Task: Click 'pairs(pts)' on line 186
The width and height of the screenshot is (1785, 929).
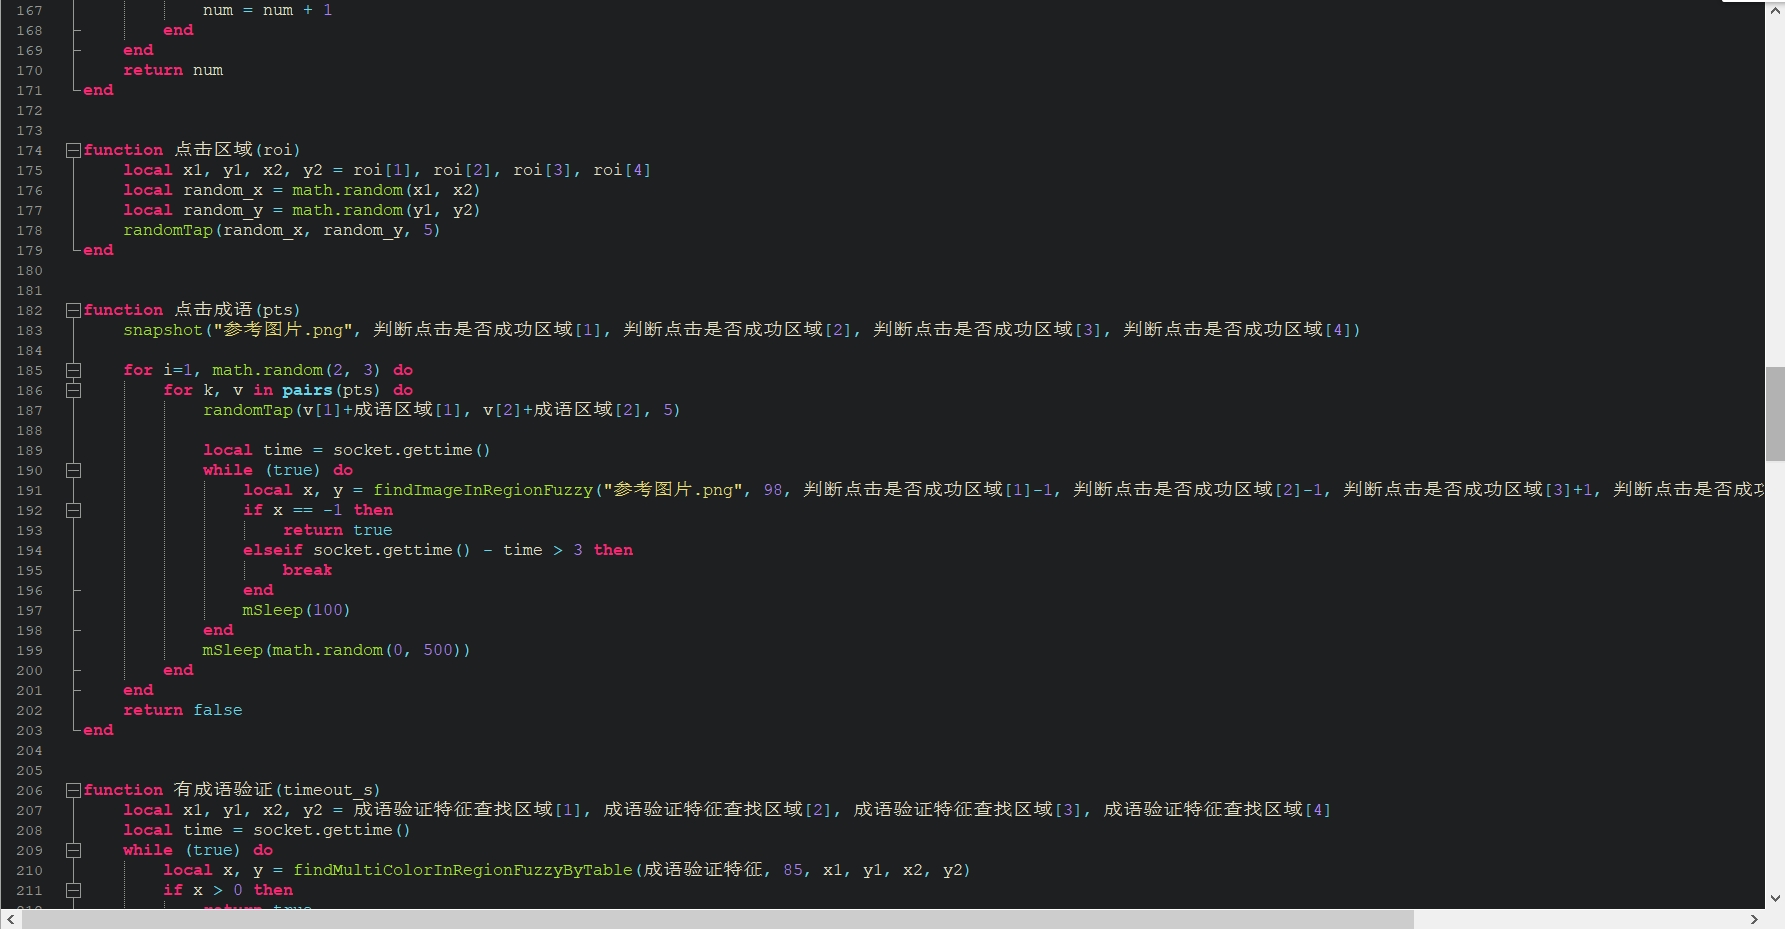Action: point(331,390)
